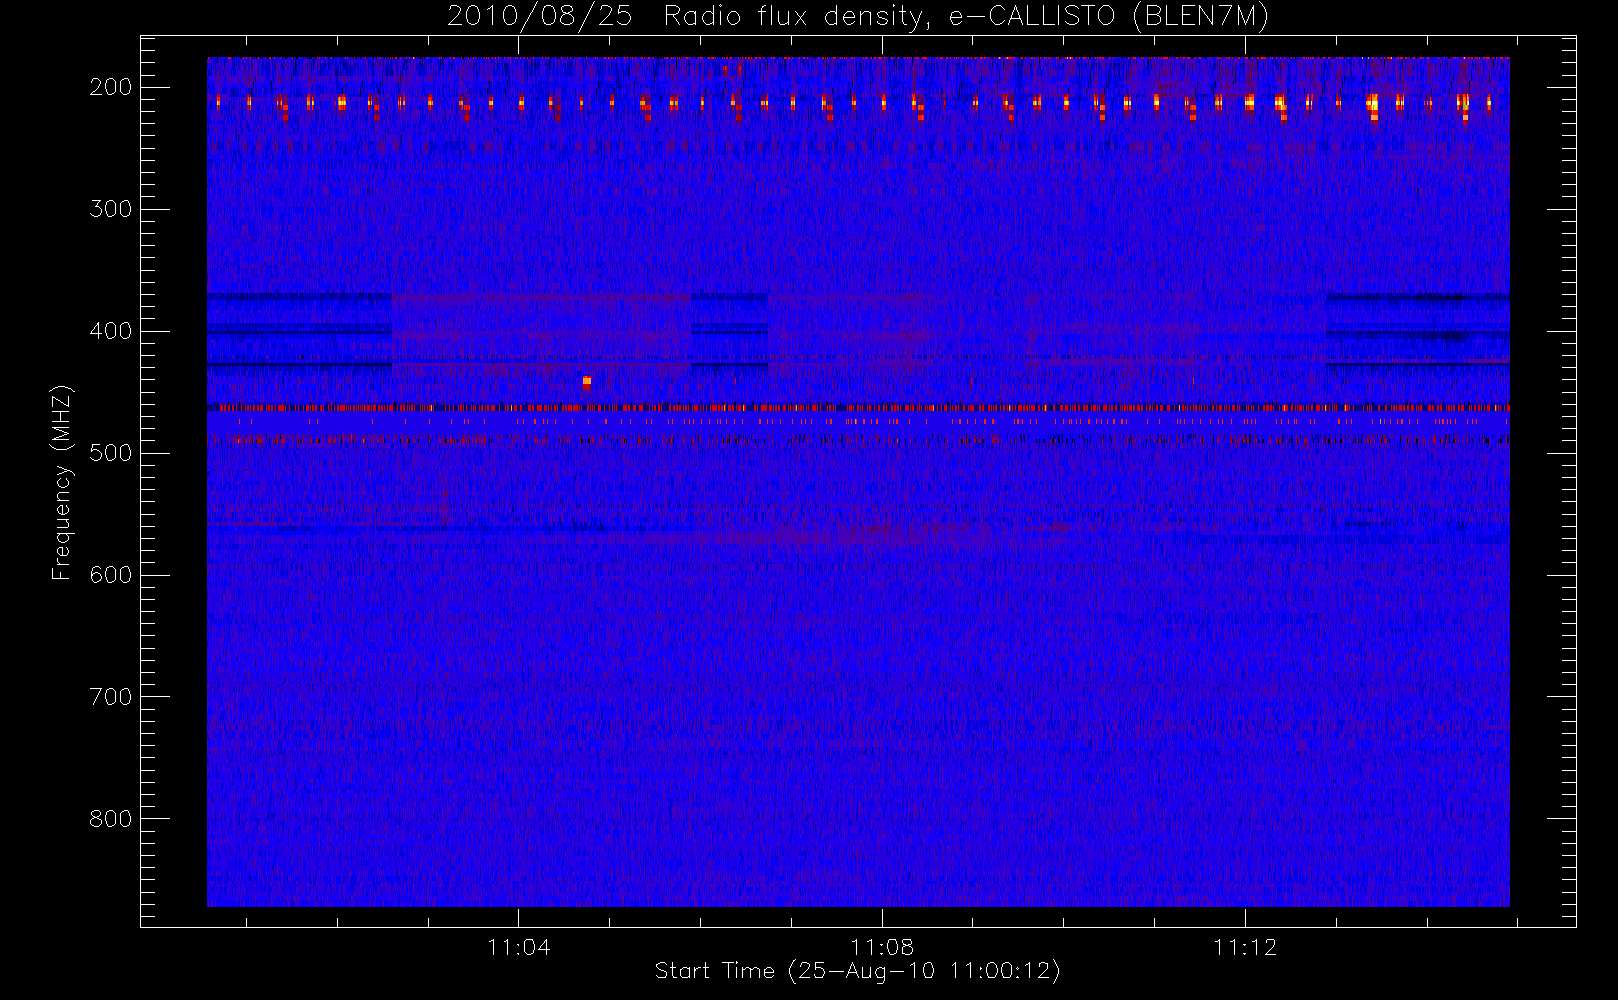Screen dimensions: 1618x1000
Task: Click the bright isolated spot near 440 MHz
Action: point(587,381)
